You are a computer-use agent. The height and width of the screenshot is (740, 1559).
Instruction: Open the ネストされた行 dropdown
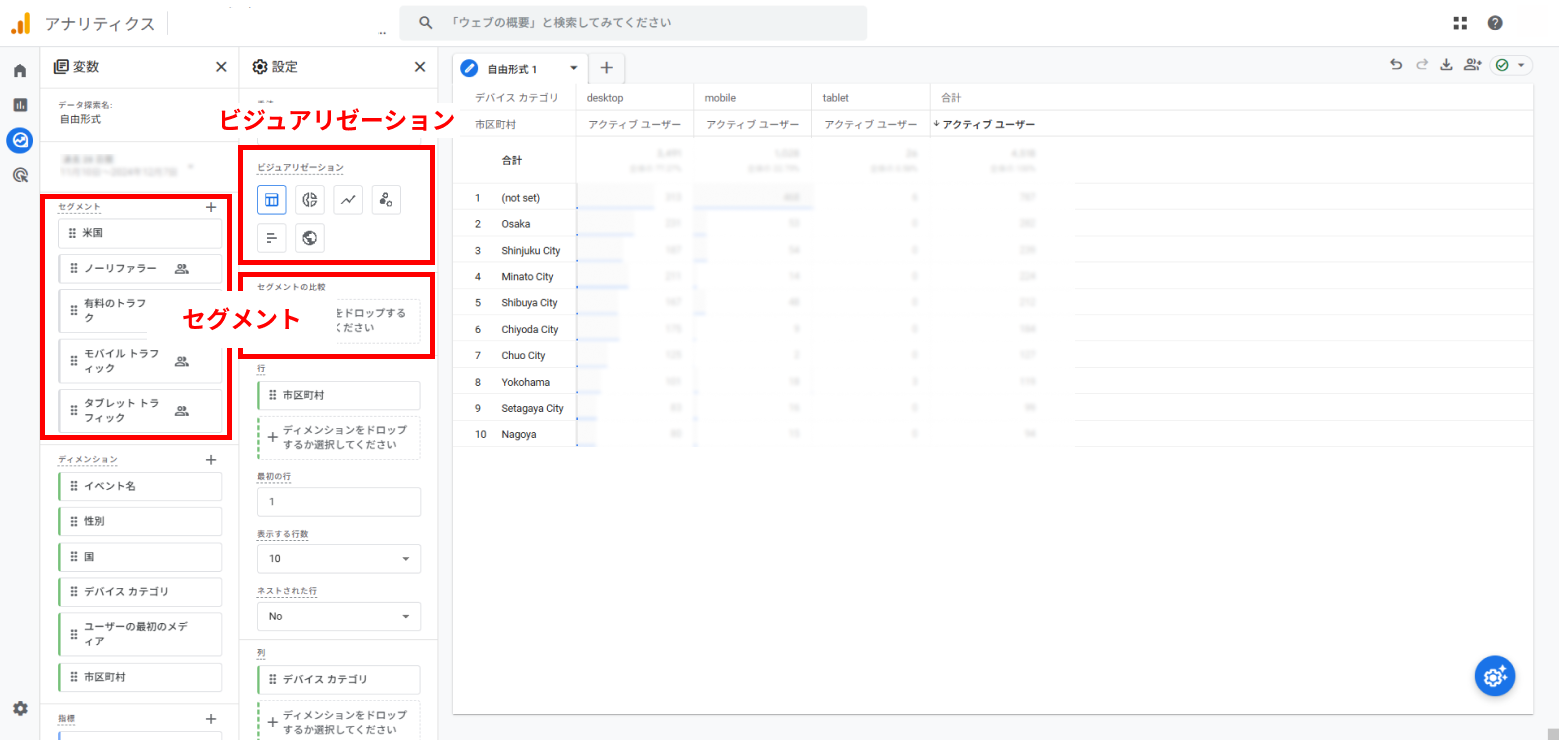(339, 616)
